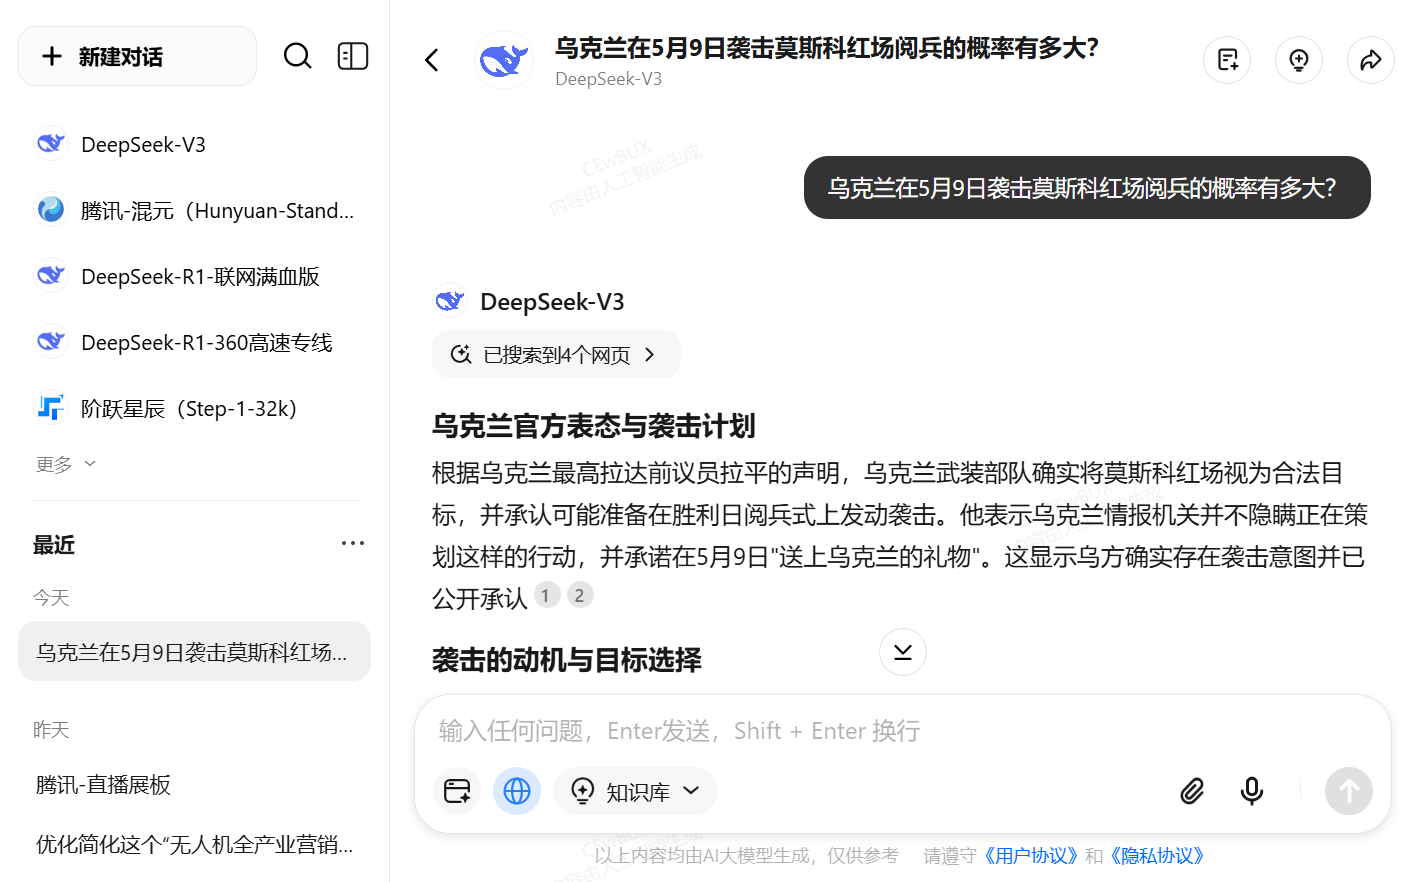Send the message with up-arrow button
The width and height of the screenshot is (1425, 882).
[1349, 791]
